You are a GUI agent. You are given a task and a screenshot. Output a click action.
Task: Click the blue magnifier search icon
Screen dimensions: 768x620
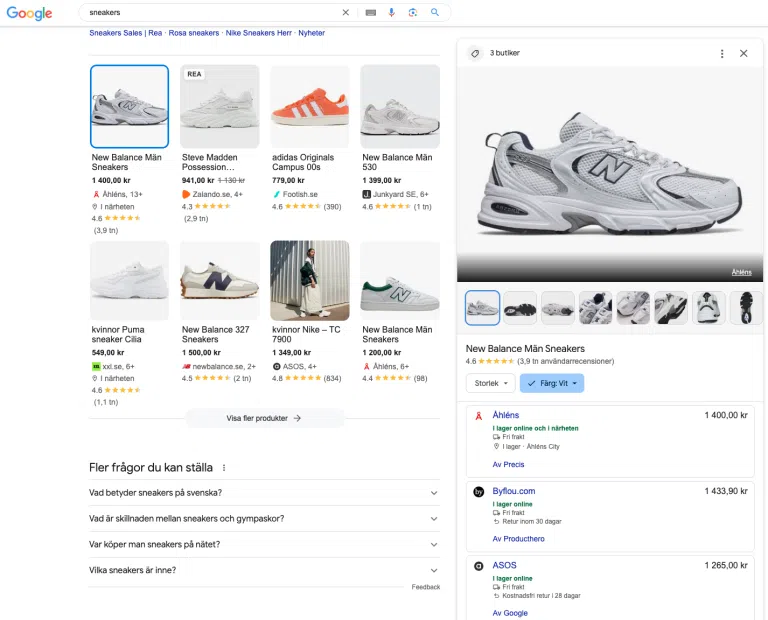[434, 12]
